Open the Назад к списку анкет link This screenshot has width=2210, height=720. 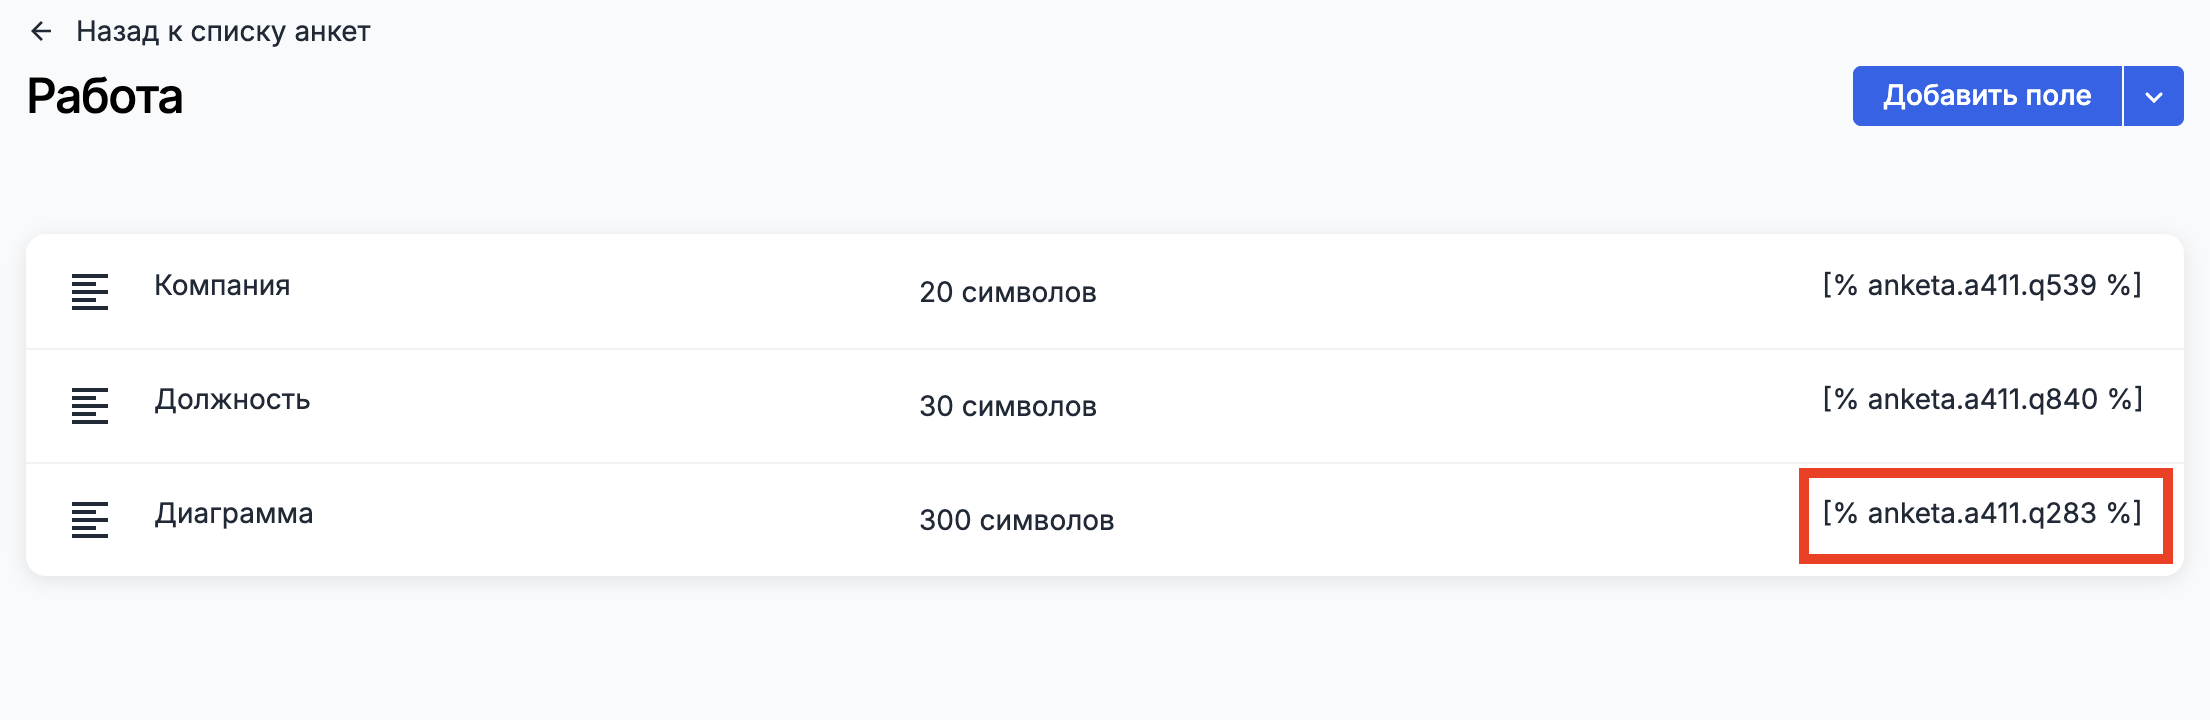point(223,32)
